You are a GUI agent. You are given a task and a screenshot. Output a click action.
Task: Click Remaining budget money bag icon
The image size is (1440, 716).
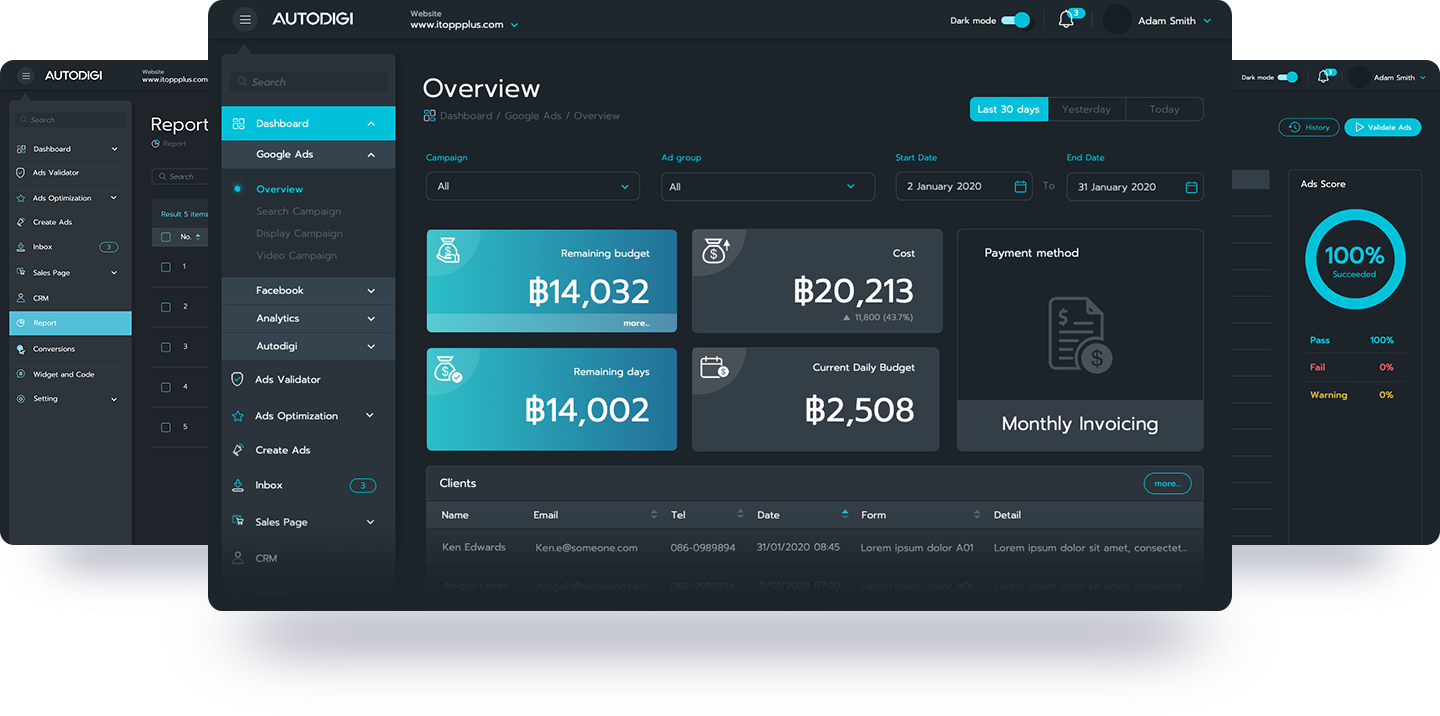click(x=448, y=251)
